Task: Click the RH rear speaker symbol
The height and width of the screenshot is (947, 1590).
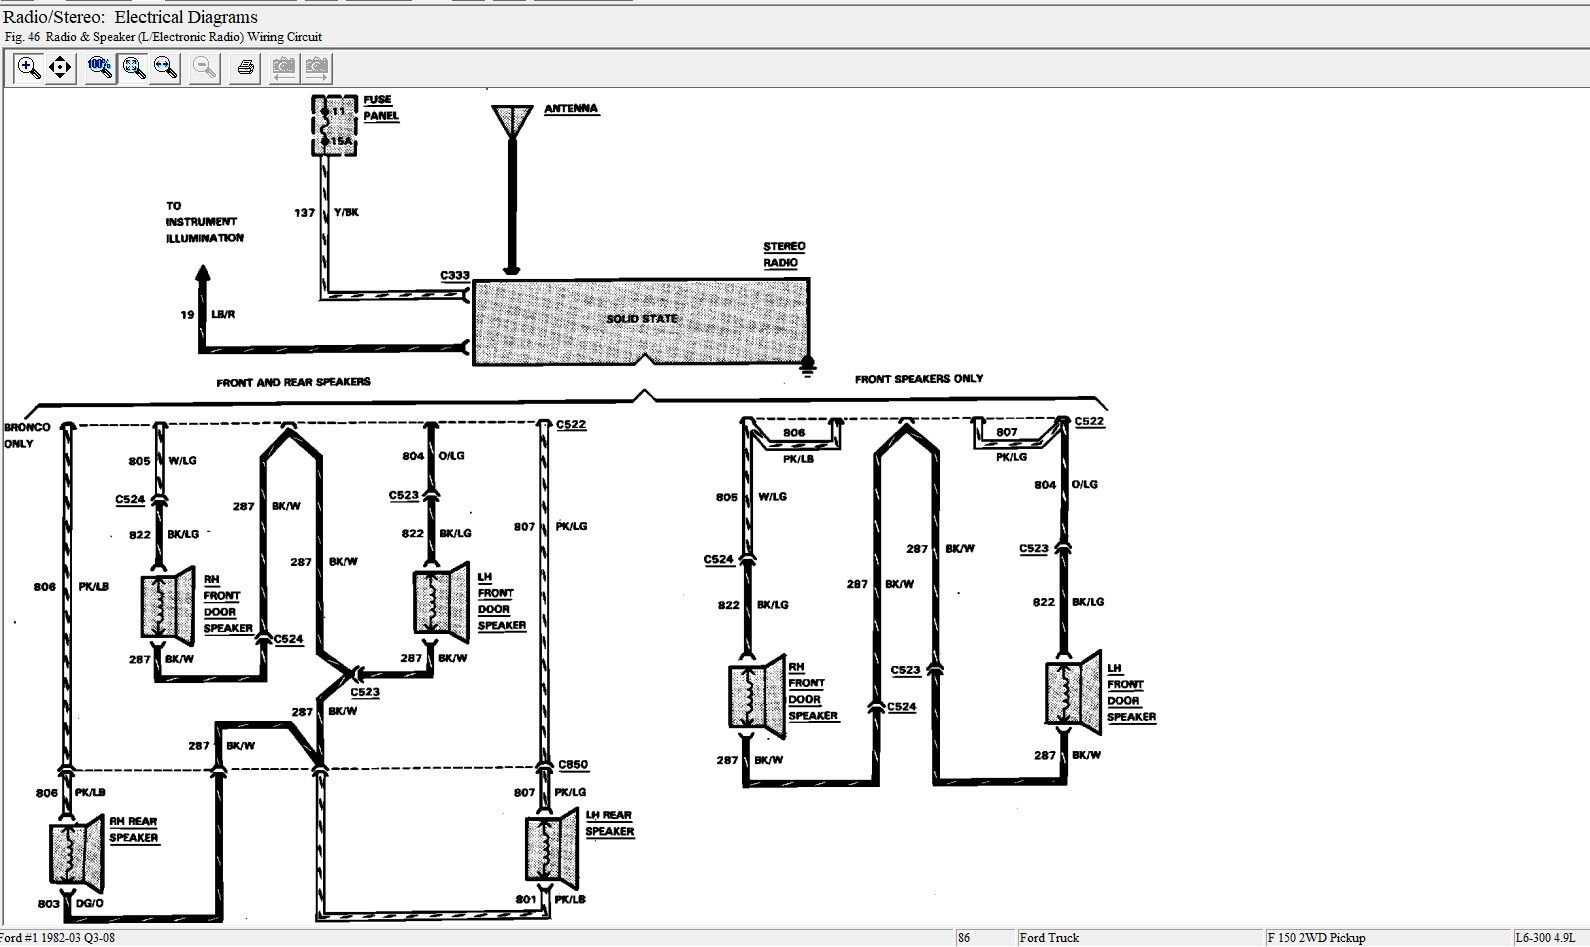Action: click(x=77, y=852)
